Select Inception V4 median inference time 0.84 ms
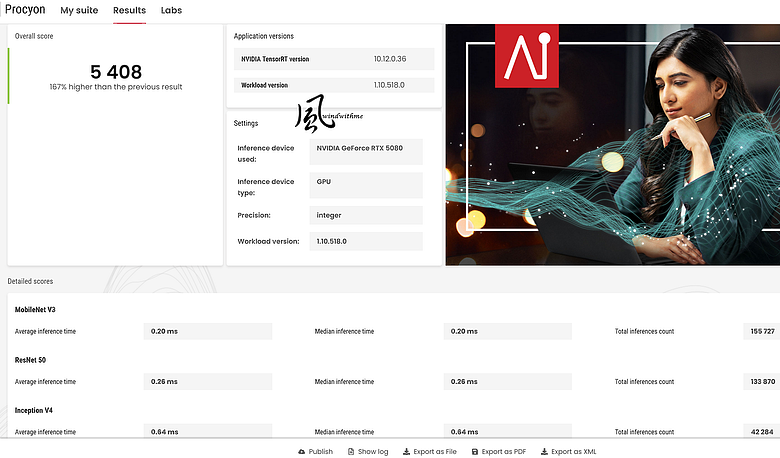 pyautogui.click(x=508, y=431)
